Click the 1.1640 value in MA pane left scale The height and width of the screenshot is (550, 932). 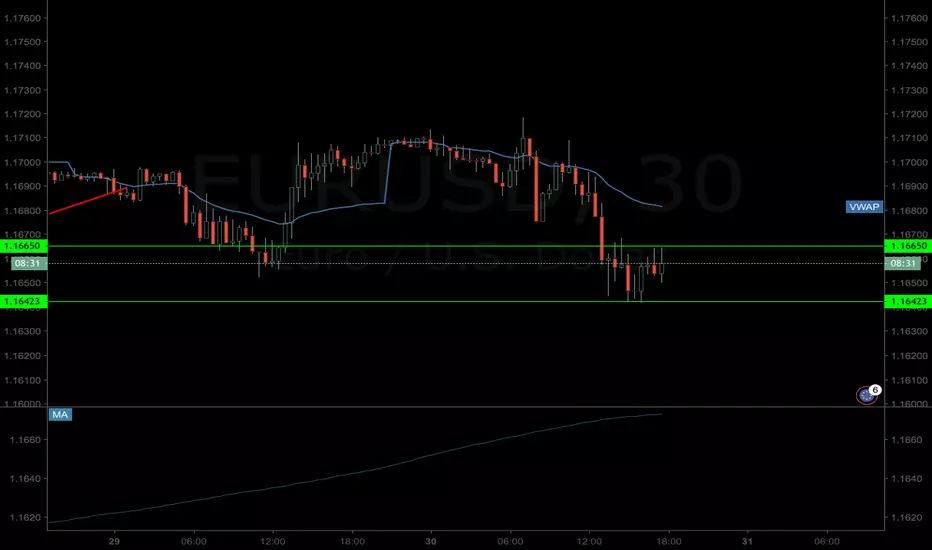point(25,479)
